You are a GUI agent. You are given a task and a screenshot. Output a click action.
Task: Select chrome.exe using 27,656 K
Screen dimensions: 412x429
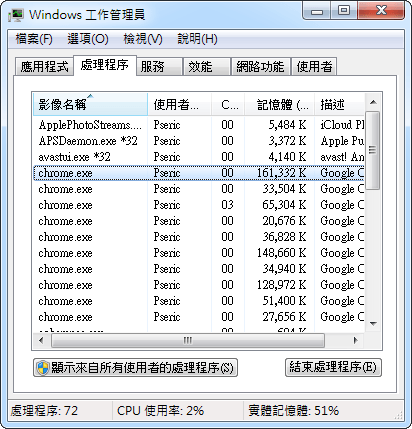(199, 317)
